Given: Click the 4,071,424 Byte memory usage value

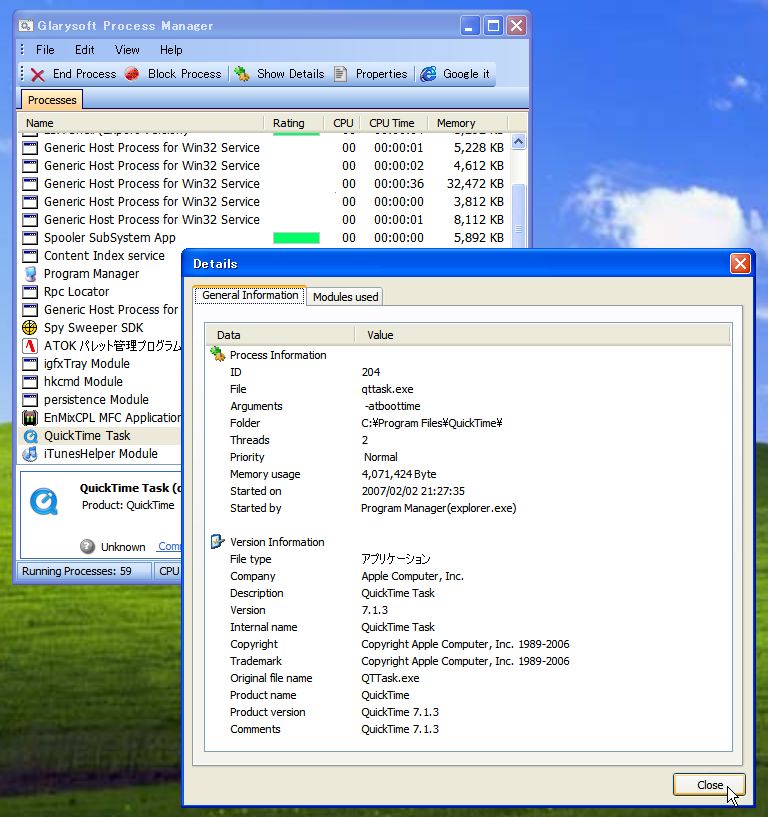Looking at the screenshot, I should pyautogui.click(x=399, y=474).
